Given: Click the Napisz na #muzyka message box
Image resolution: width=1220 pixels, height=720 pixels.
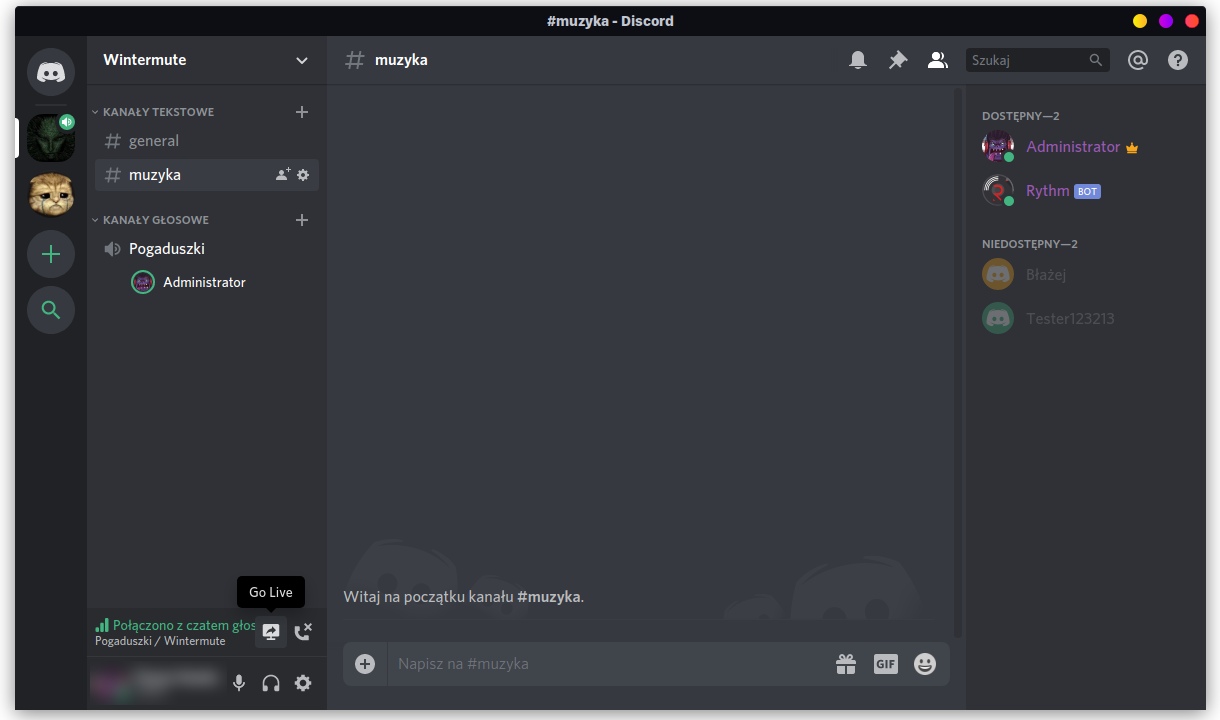Looking at the screenshot, I should [x=609, y=664].
